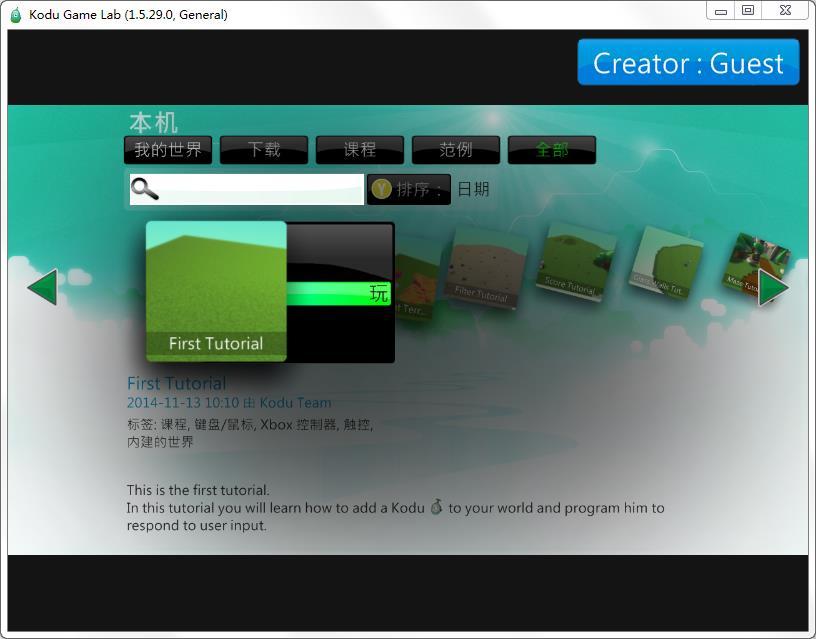The height and width of the screenshot is (639, 816).
Task: Click the search magnifier icon
Action: click(x=144, y=189)
